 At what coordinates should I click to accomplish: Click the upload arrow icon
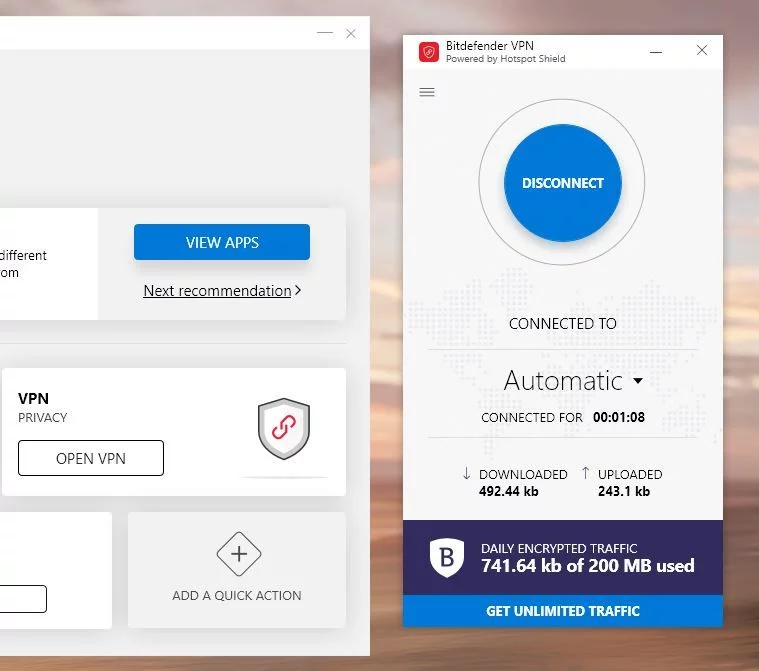click(585, 473)
